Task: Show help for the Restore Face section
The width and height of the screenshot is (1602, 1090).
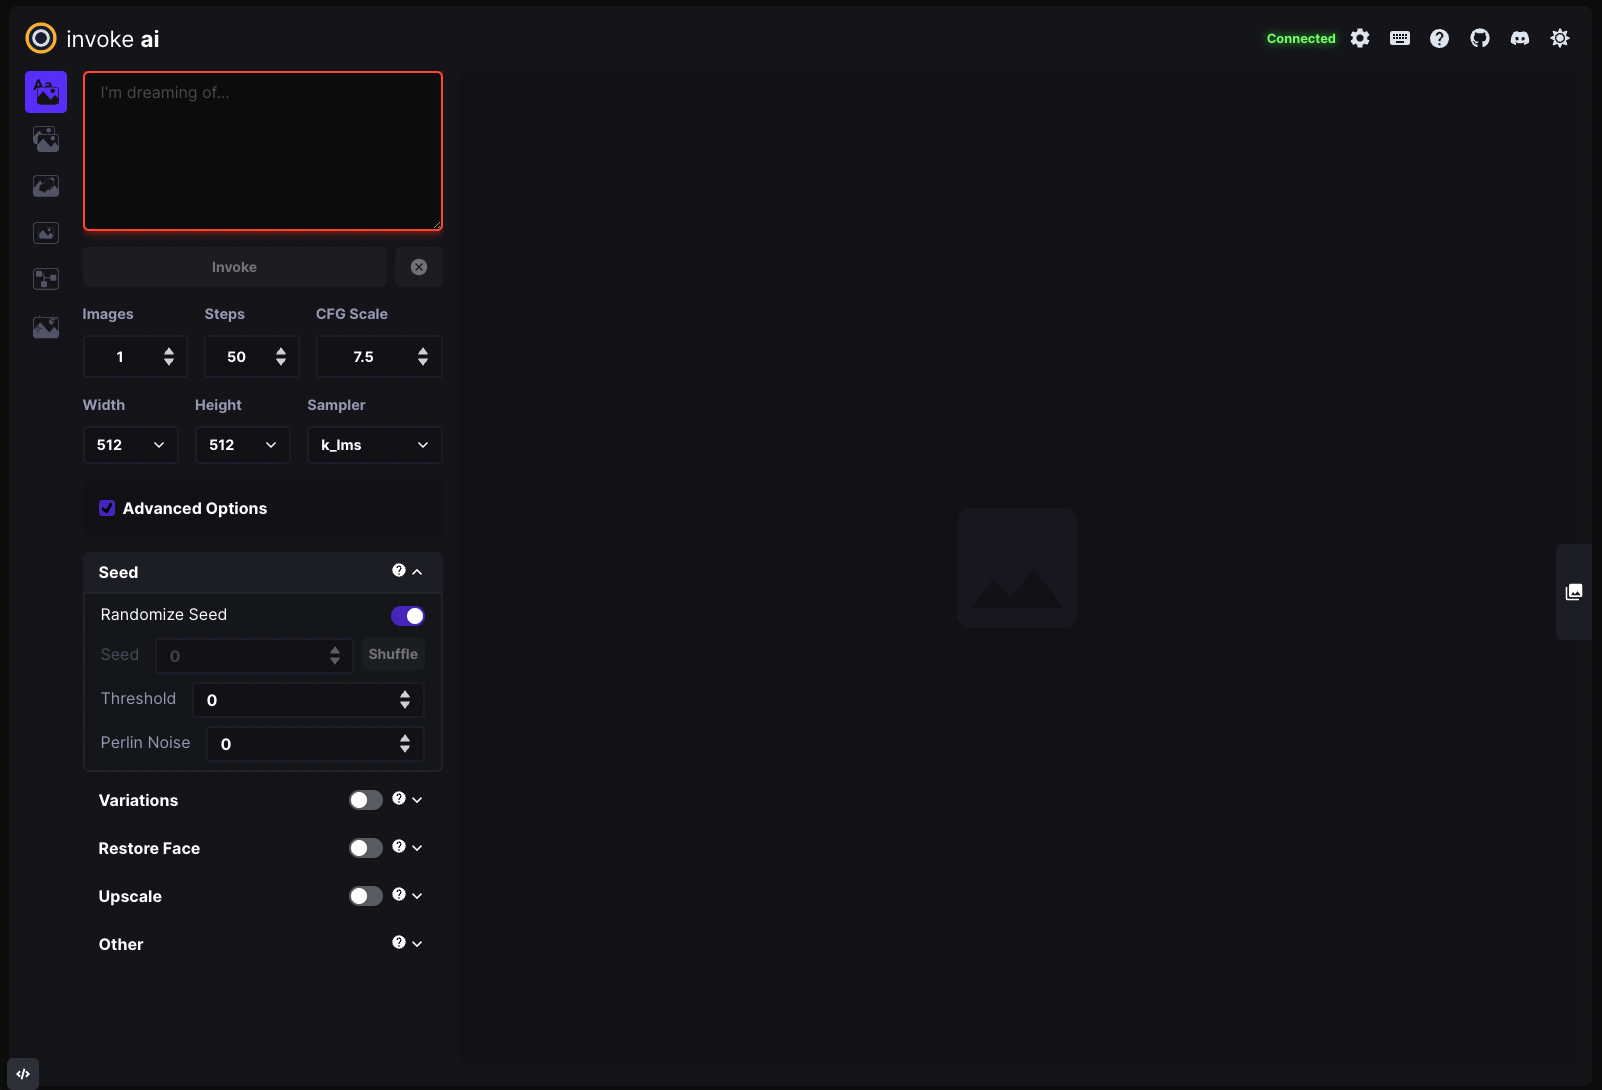Action: (399, 846)
